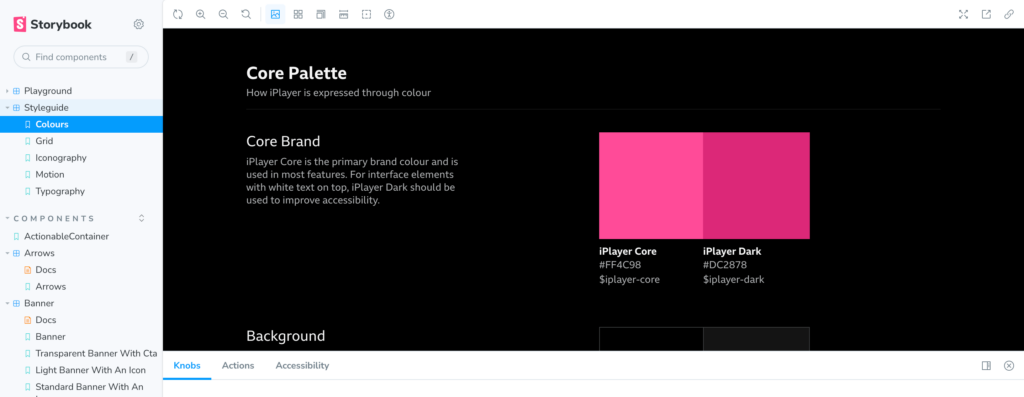
Task: Reset the preview zoom
Action: pos(246,14)
